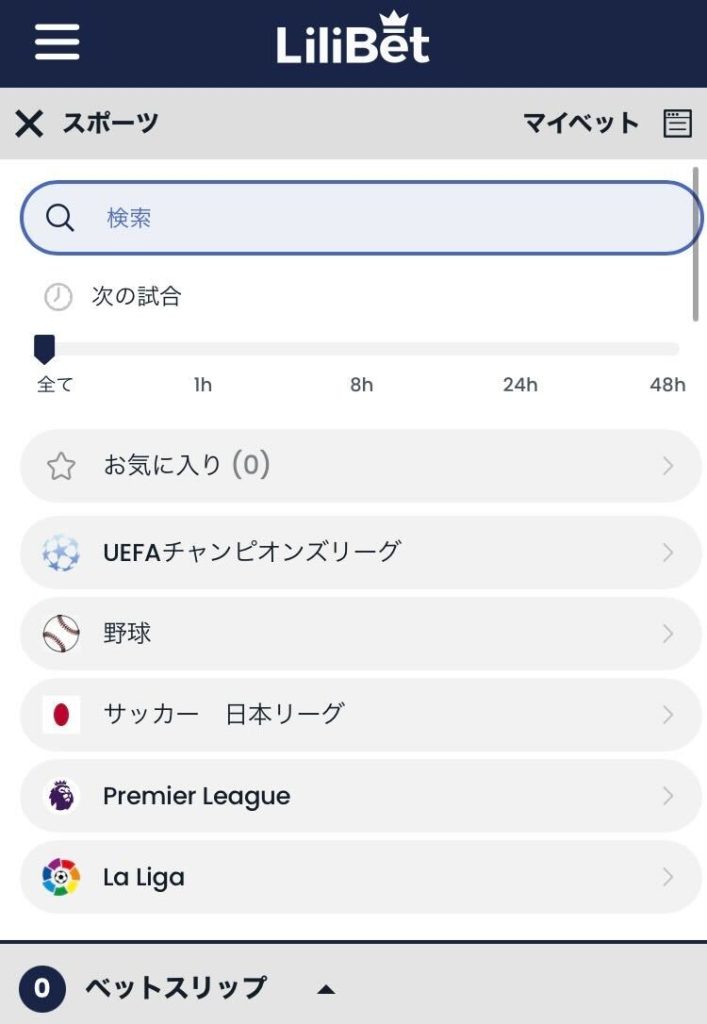Click the clock icon next to 次の試合

pyautogui.click(x=58, y=296)
